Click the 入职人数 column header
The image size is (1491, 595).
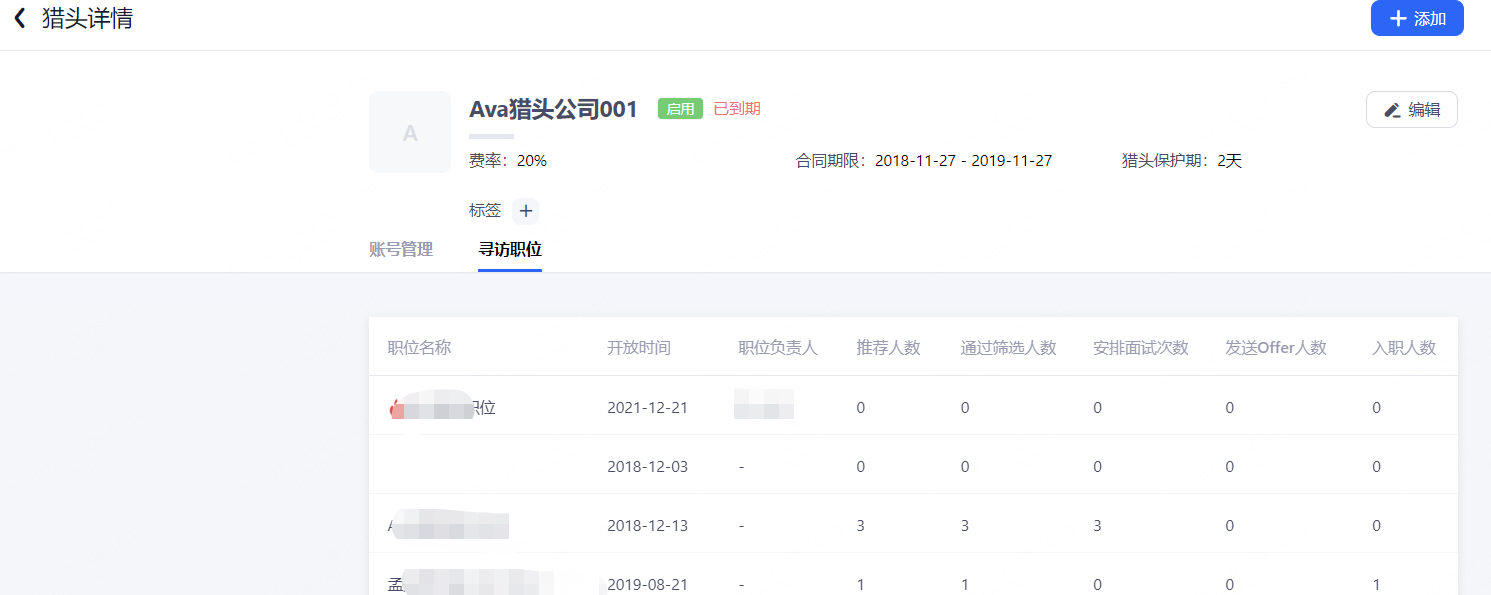point(1404,348)
